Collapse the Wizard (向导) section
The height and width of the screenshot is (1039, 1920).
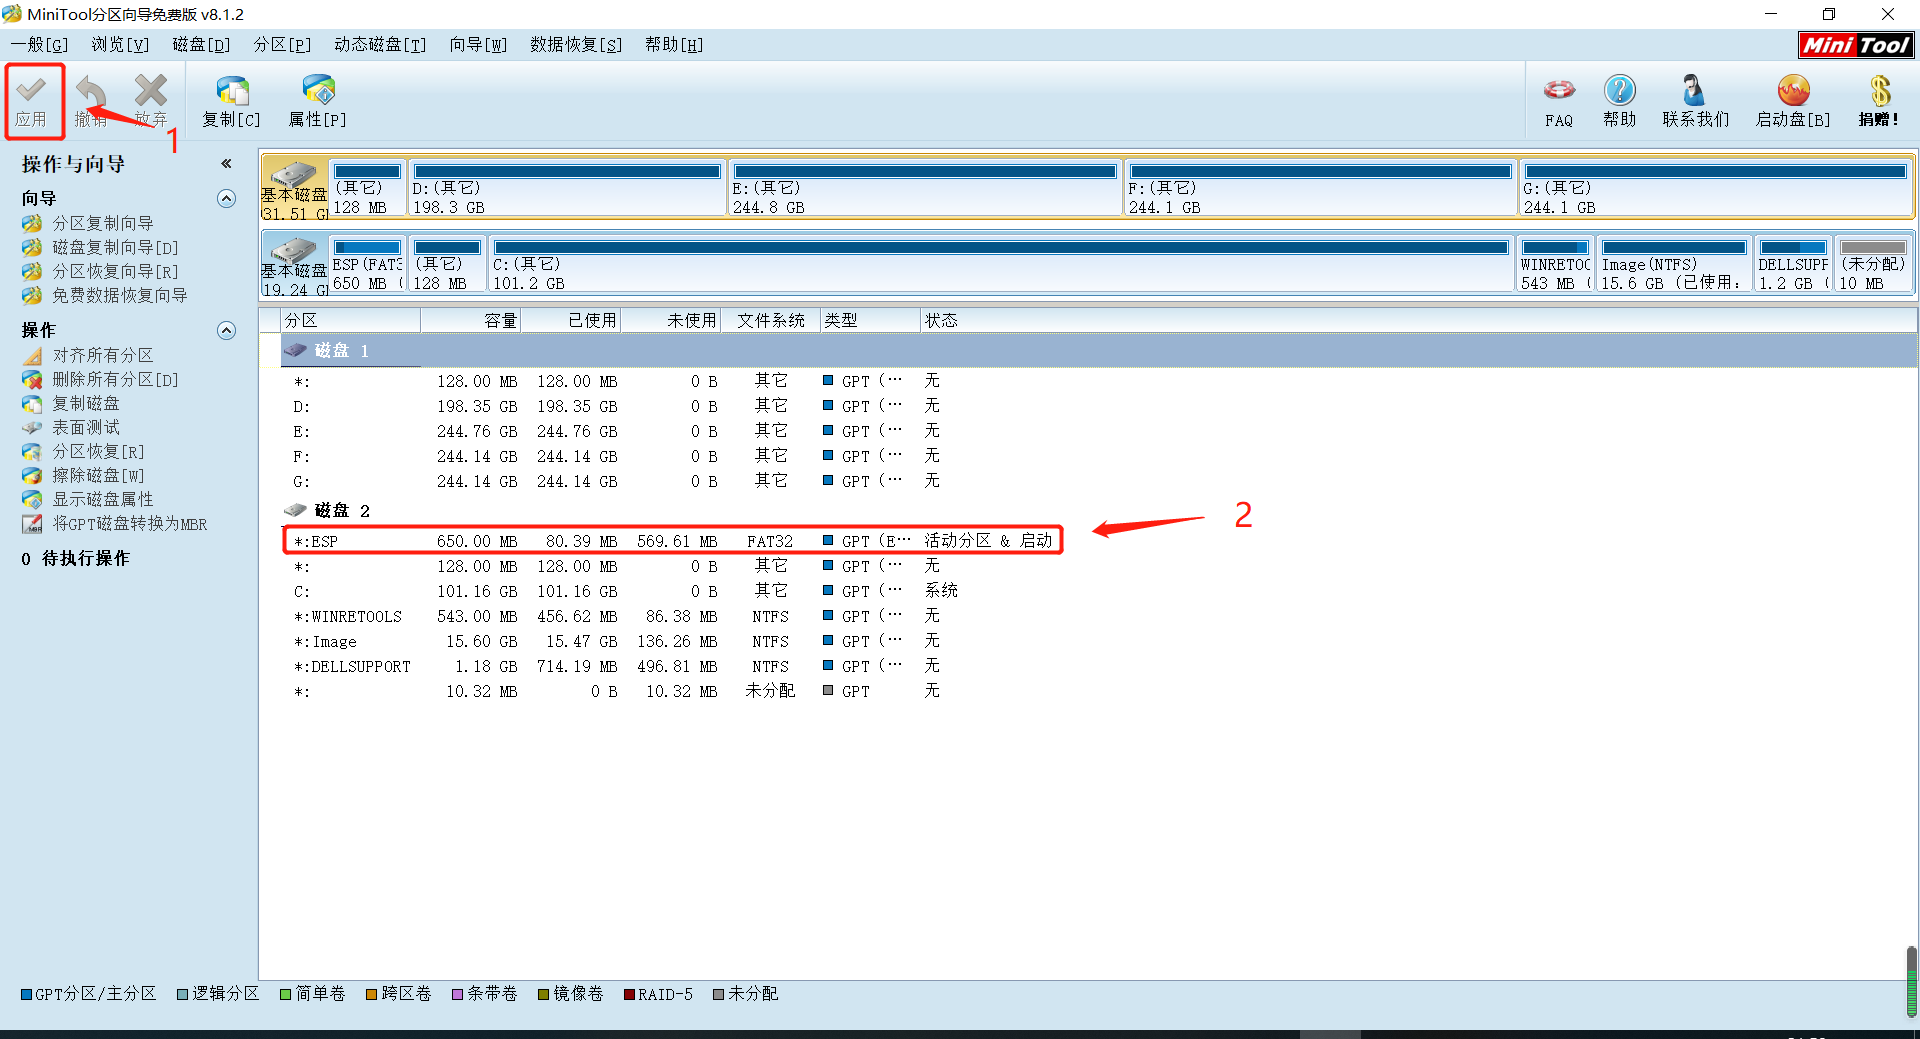[x=227, y=198]
